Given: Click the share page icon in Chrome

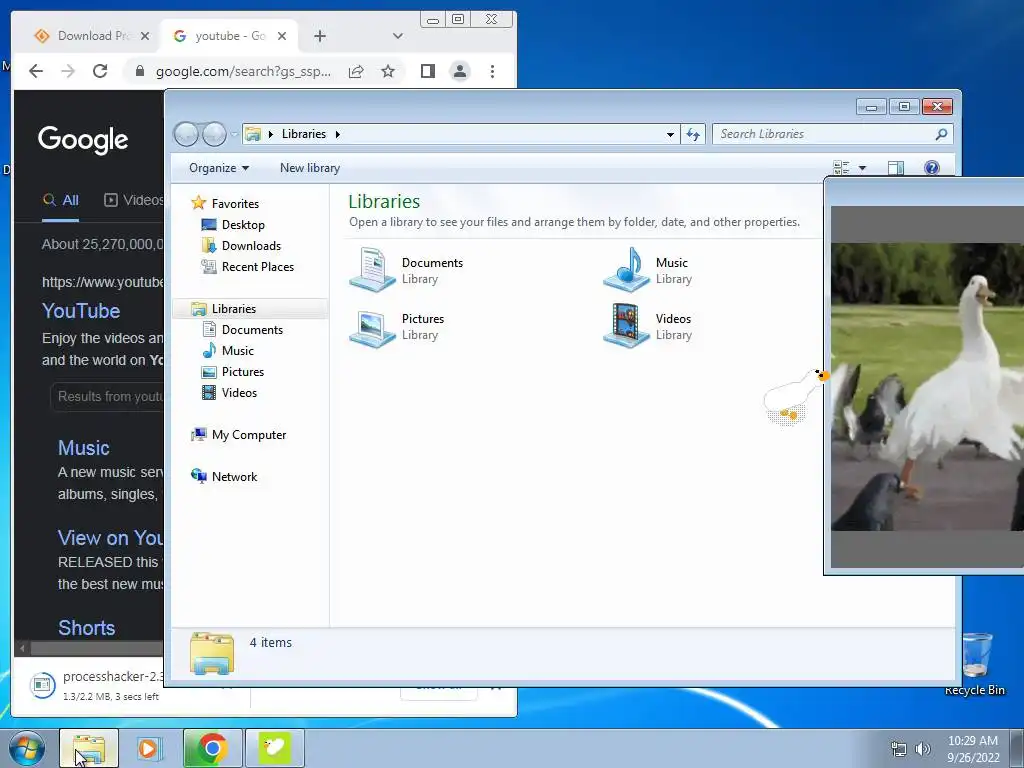Looking at the screenshot, I should [x=356, y=71].
